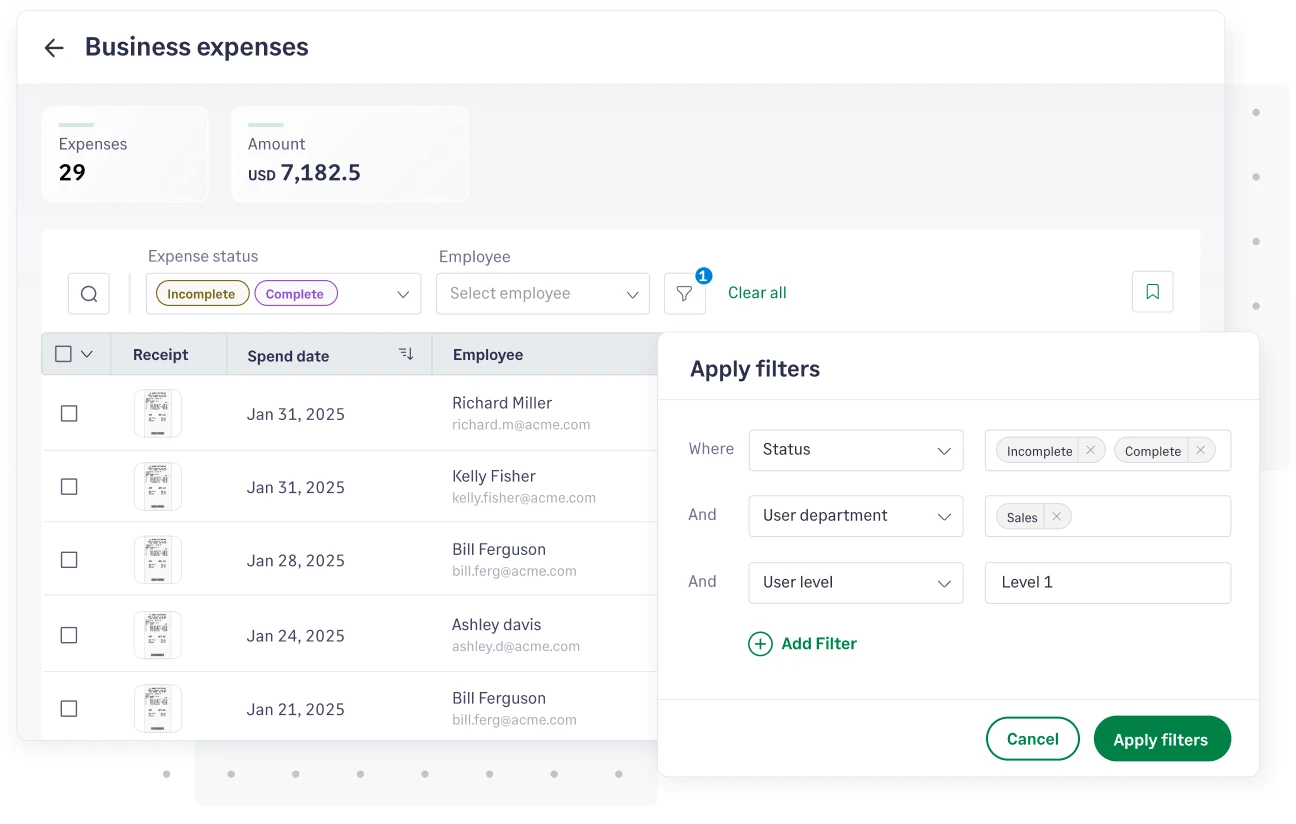
Task: Check the checkbox on Ashley davis's row
Action: (69, 634)
